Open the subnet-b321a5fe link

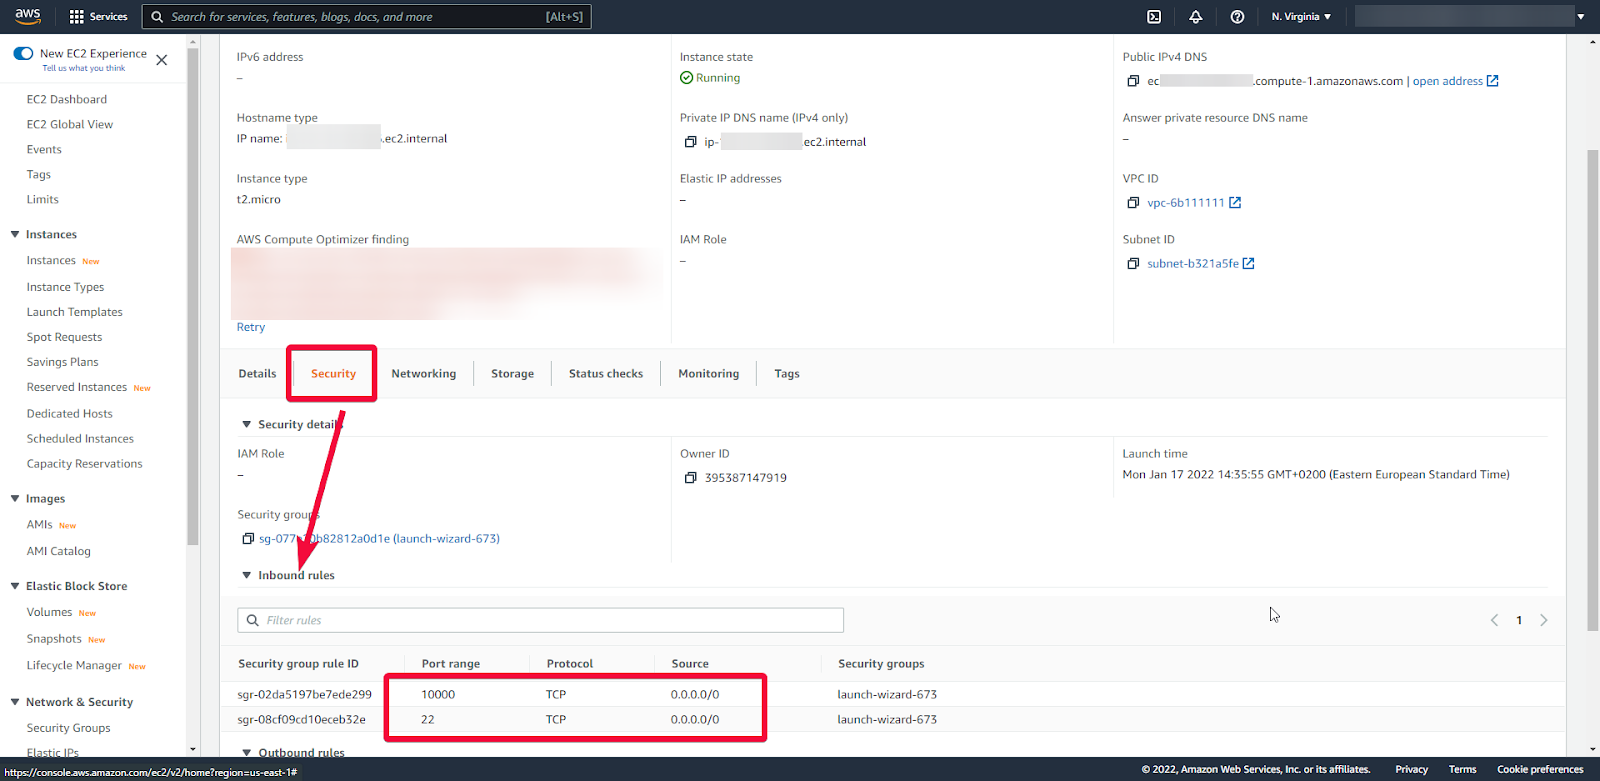coord(1193,264)
